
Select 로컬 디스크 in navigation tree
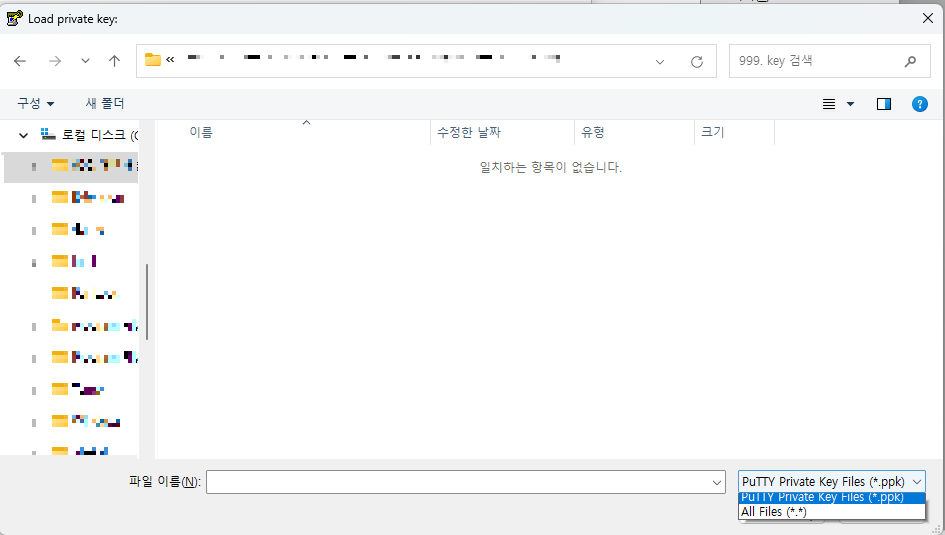(89, 134)
